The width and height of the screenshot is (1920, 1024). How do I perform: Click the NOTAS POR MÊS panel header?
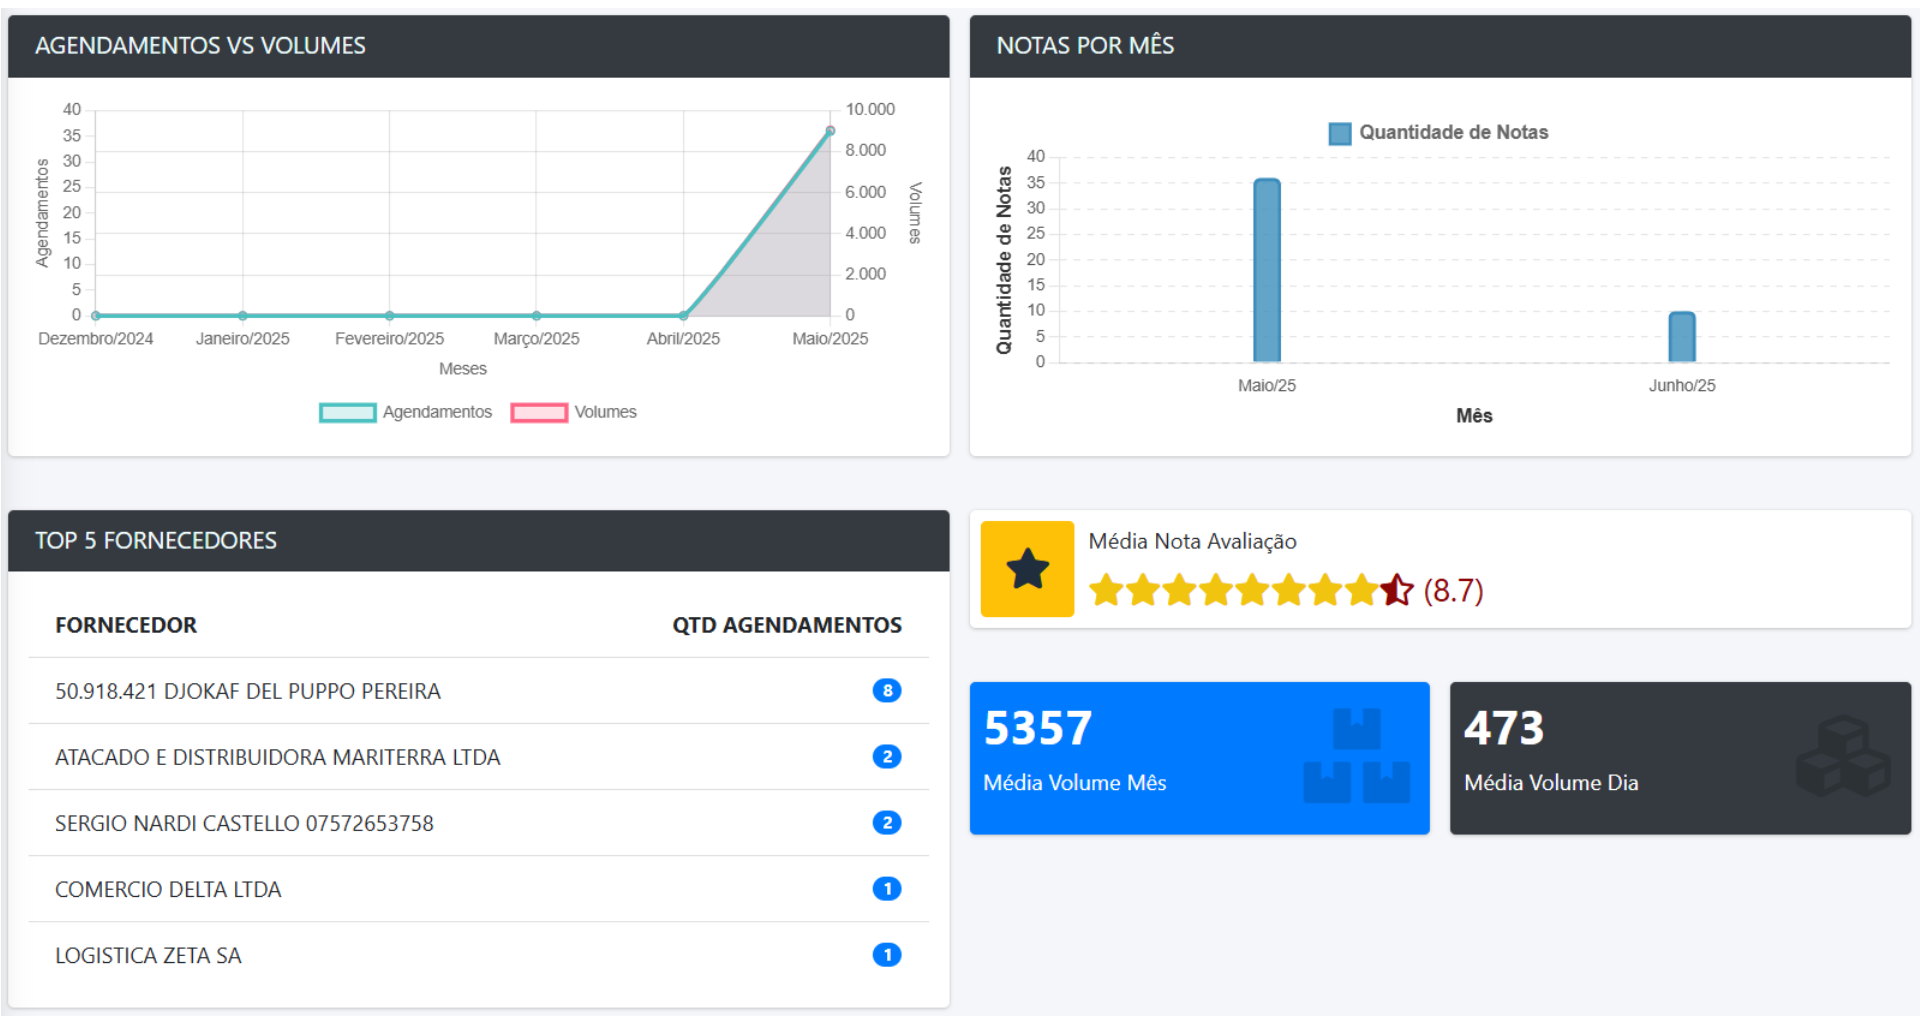coord(1086,45)
